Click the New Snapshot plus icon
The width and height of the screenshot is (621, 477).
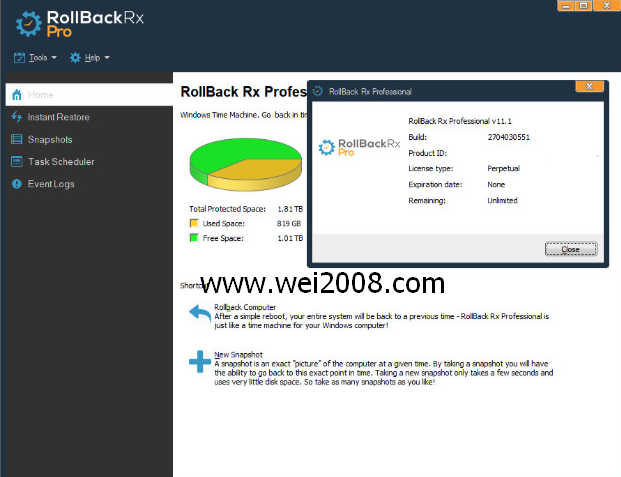tap(200, 361)
